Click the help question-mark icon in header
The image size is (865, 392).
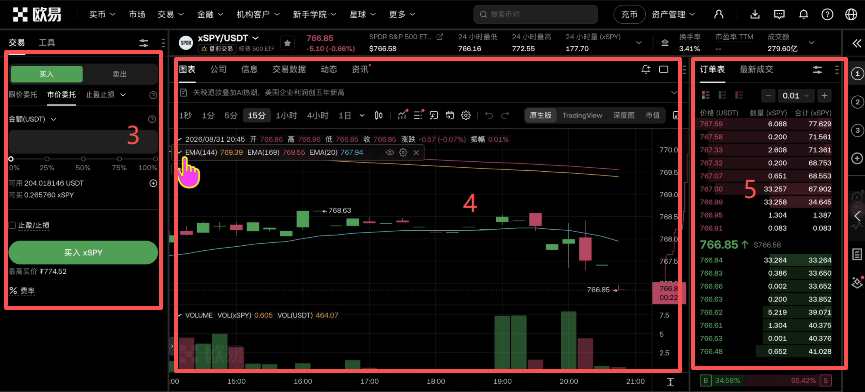827,15
